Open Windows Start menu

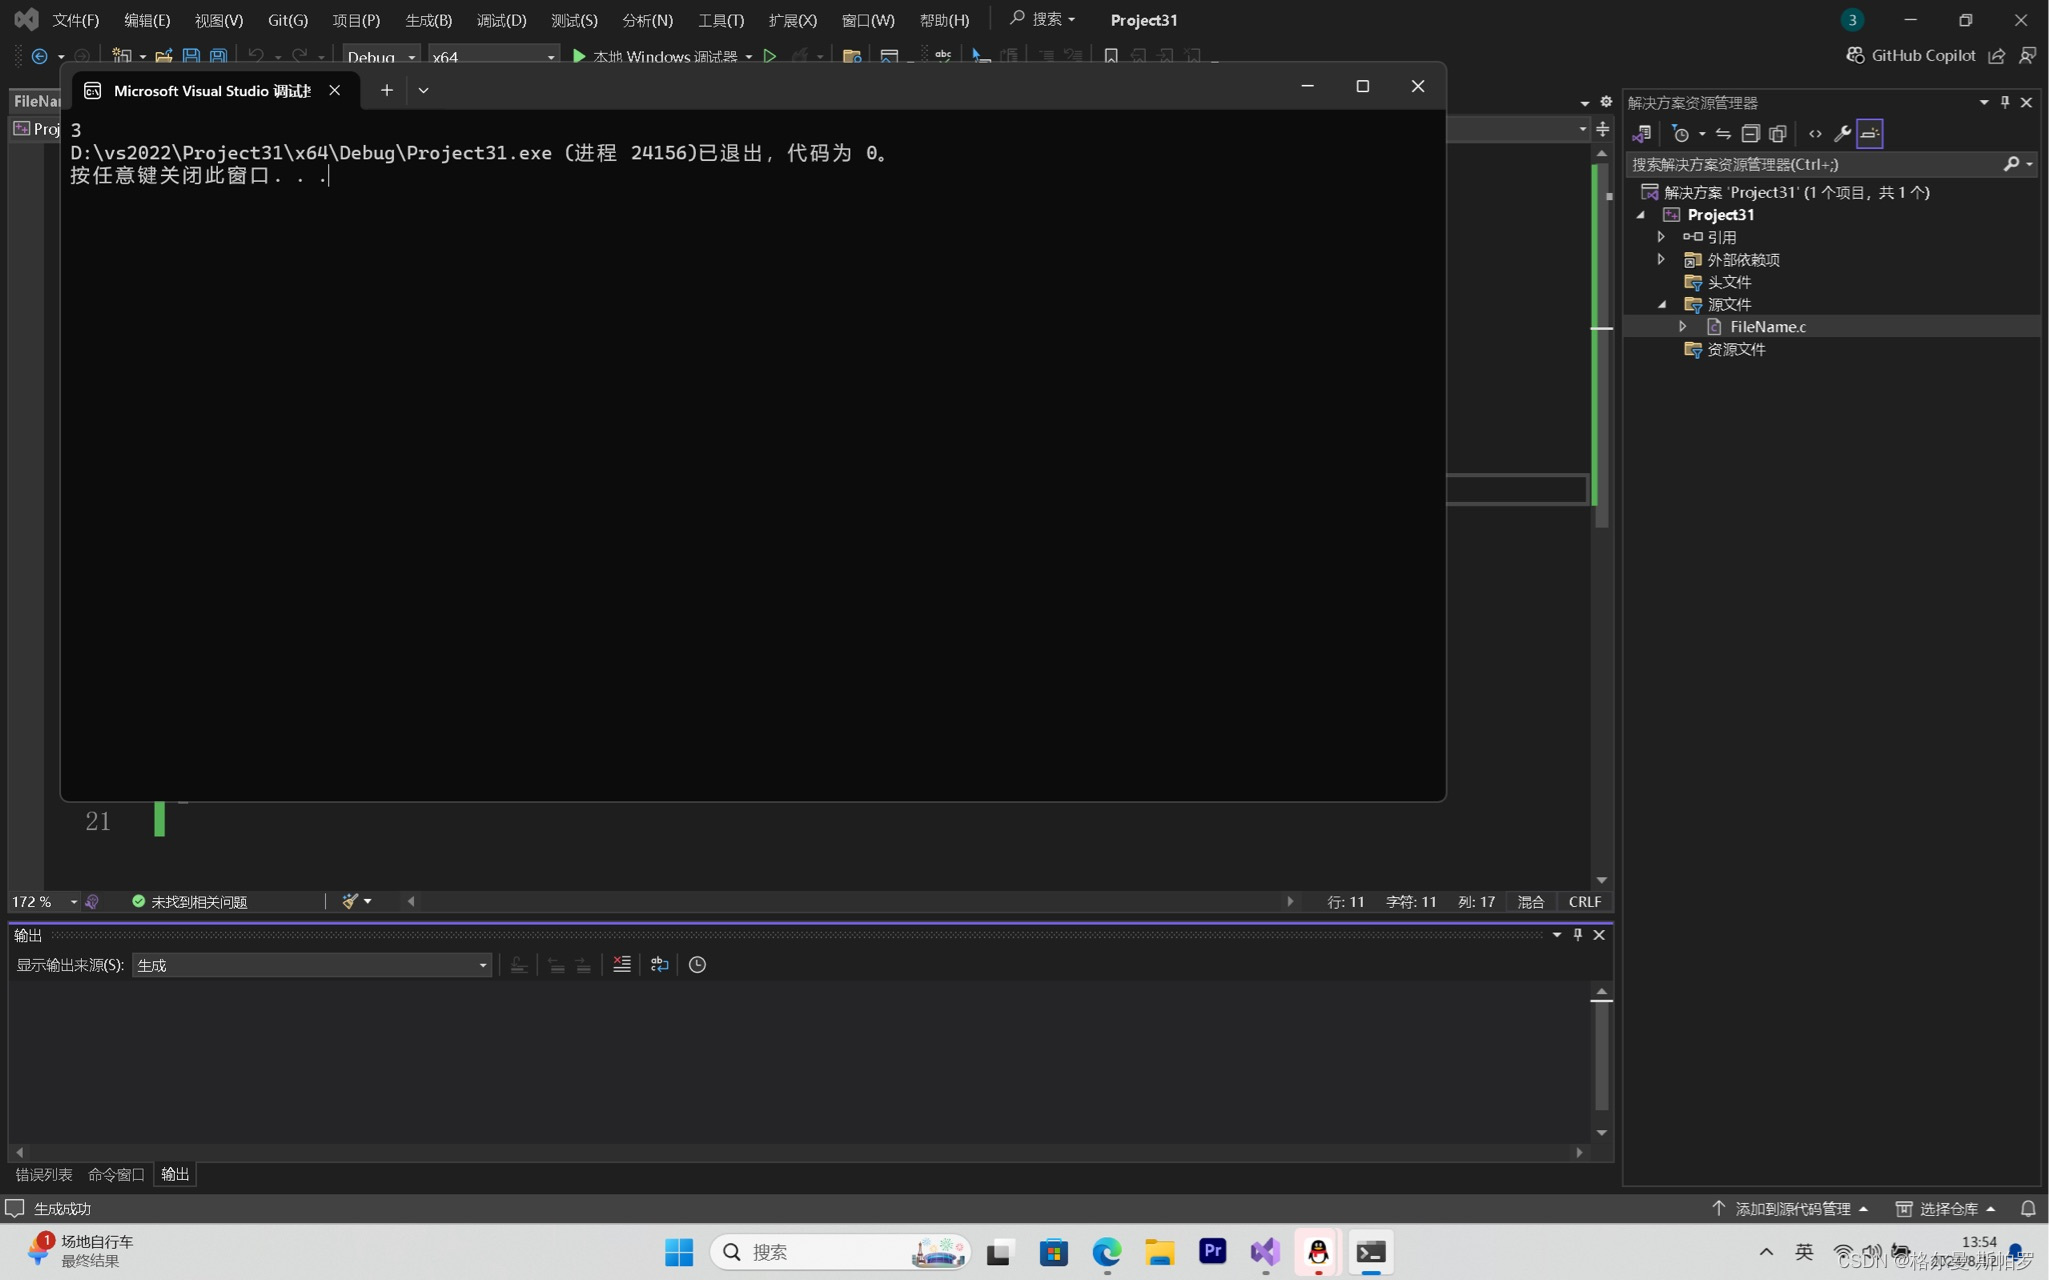(x=679, y=1252)
